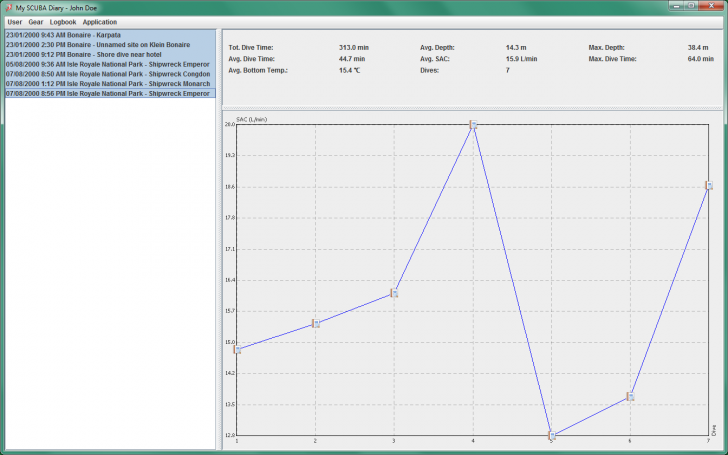Open the Logbook menu
Viewport: 728px width, 455px height.
coord(63,21)
